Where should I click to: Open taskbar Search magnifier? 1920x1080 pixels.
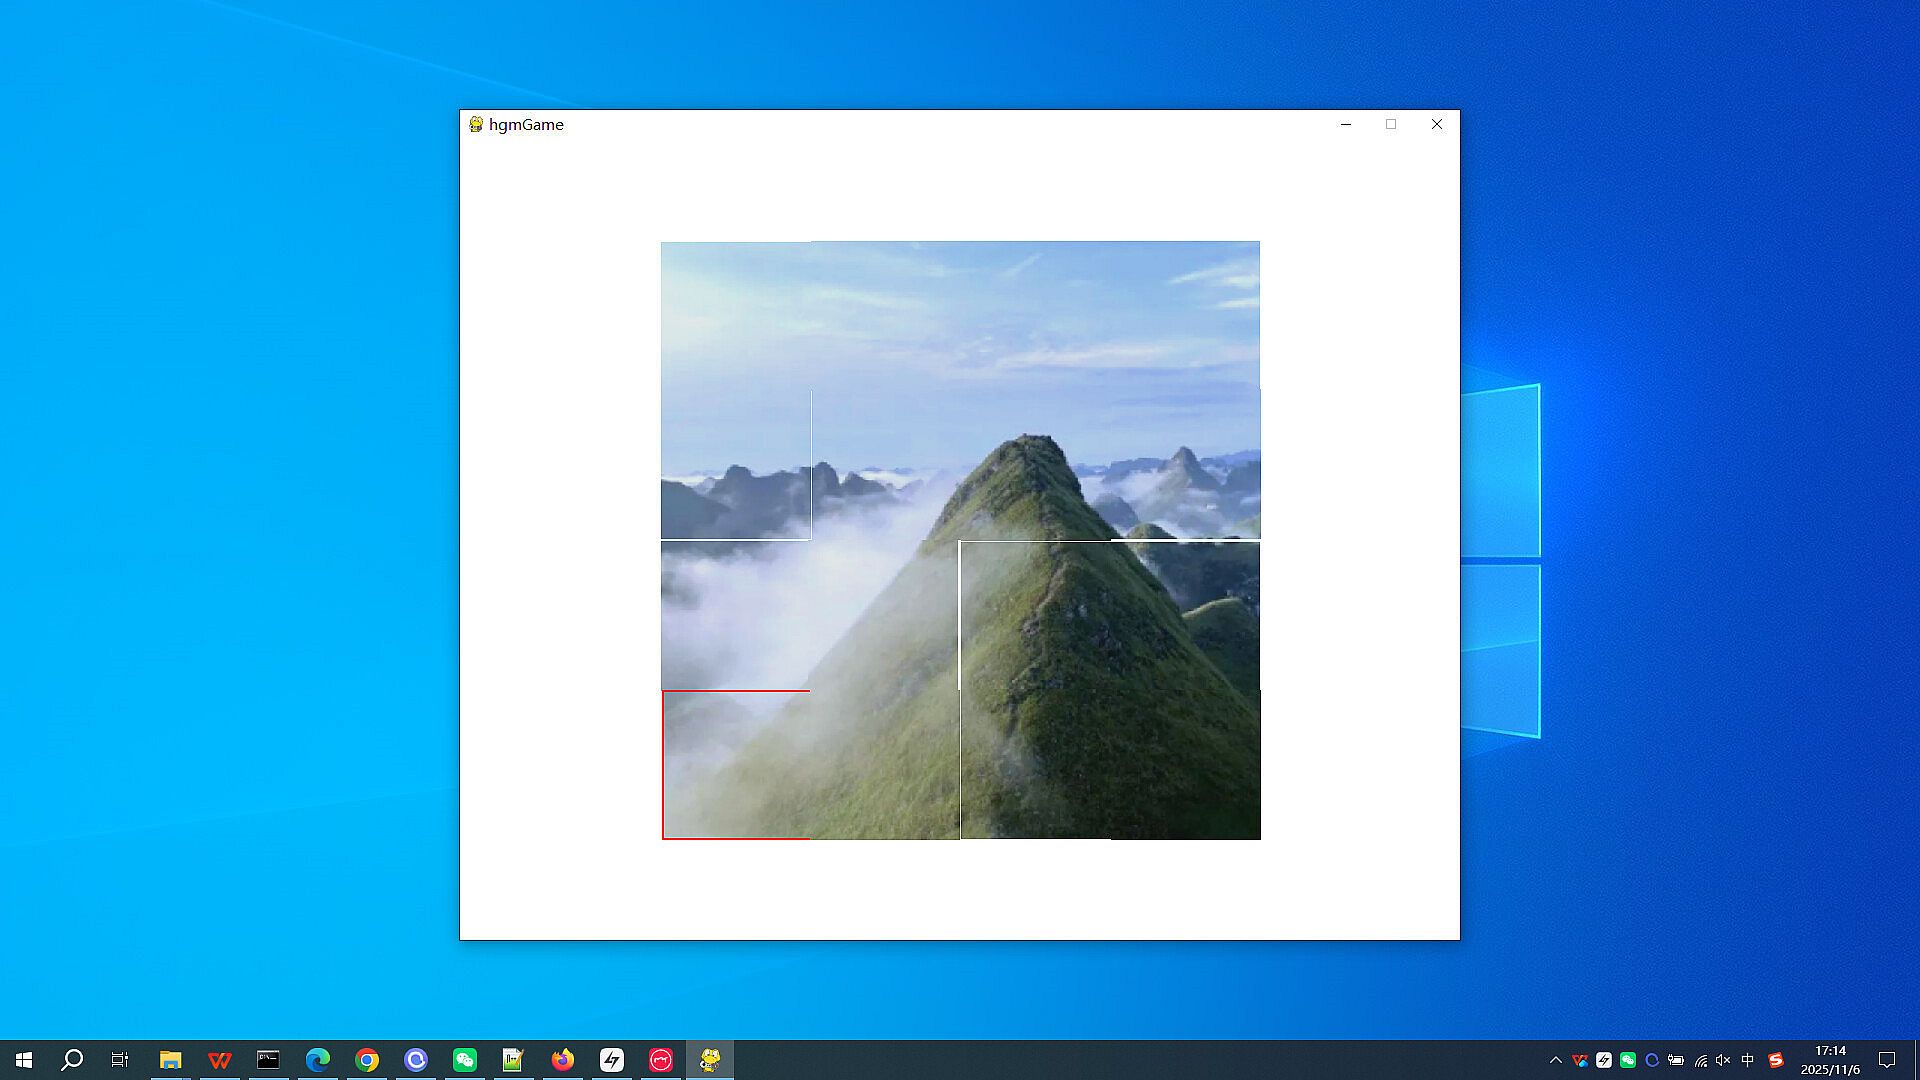[x=72, y=1060]
